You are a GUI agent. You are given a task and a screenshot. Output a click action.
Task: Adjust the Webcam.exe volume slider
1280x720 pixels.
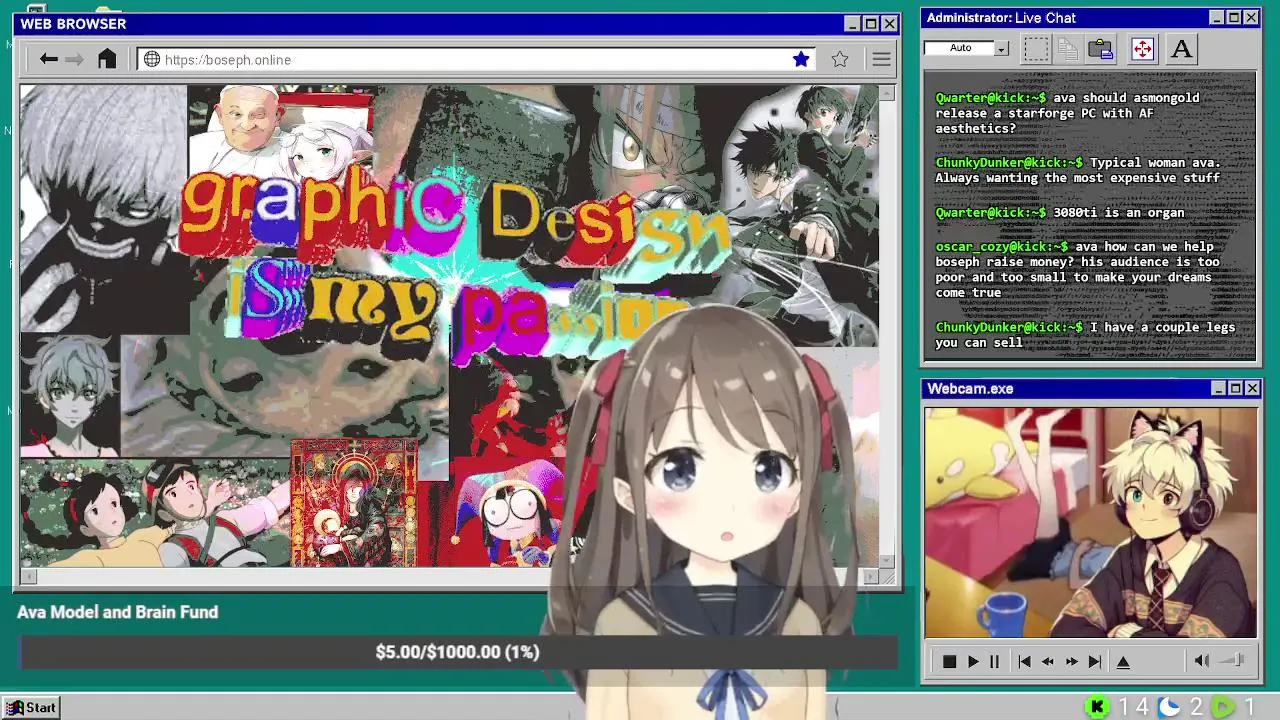[1234, 660]
